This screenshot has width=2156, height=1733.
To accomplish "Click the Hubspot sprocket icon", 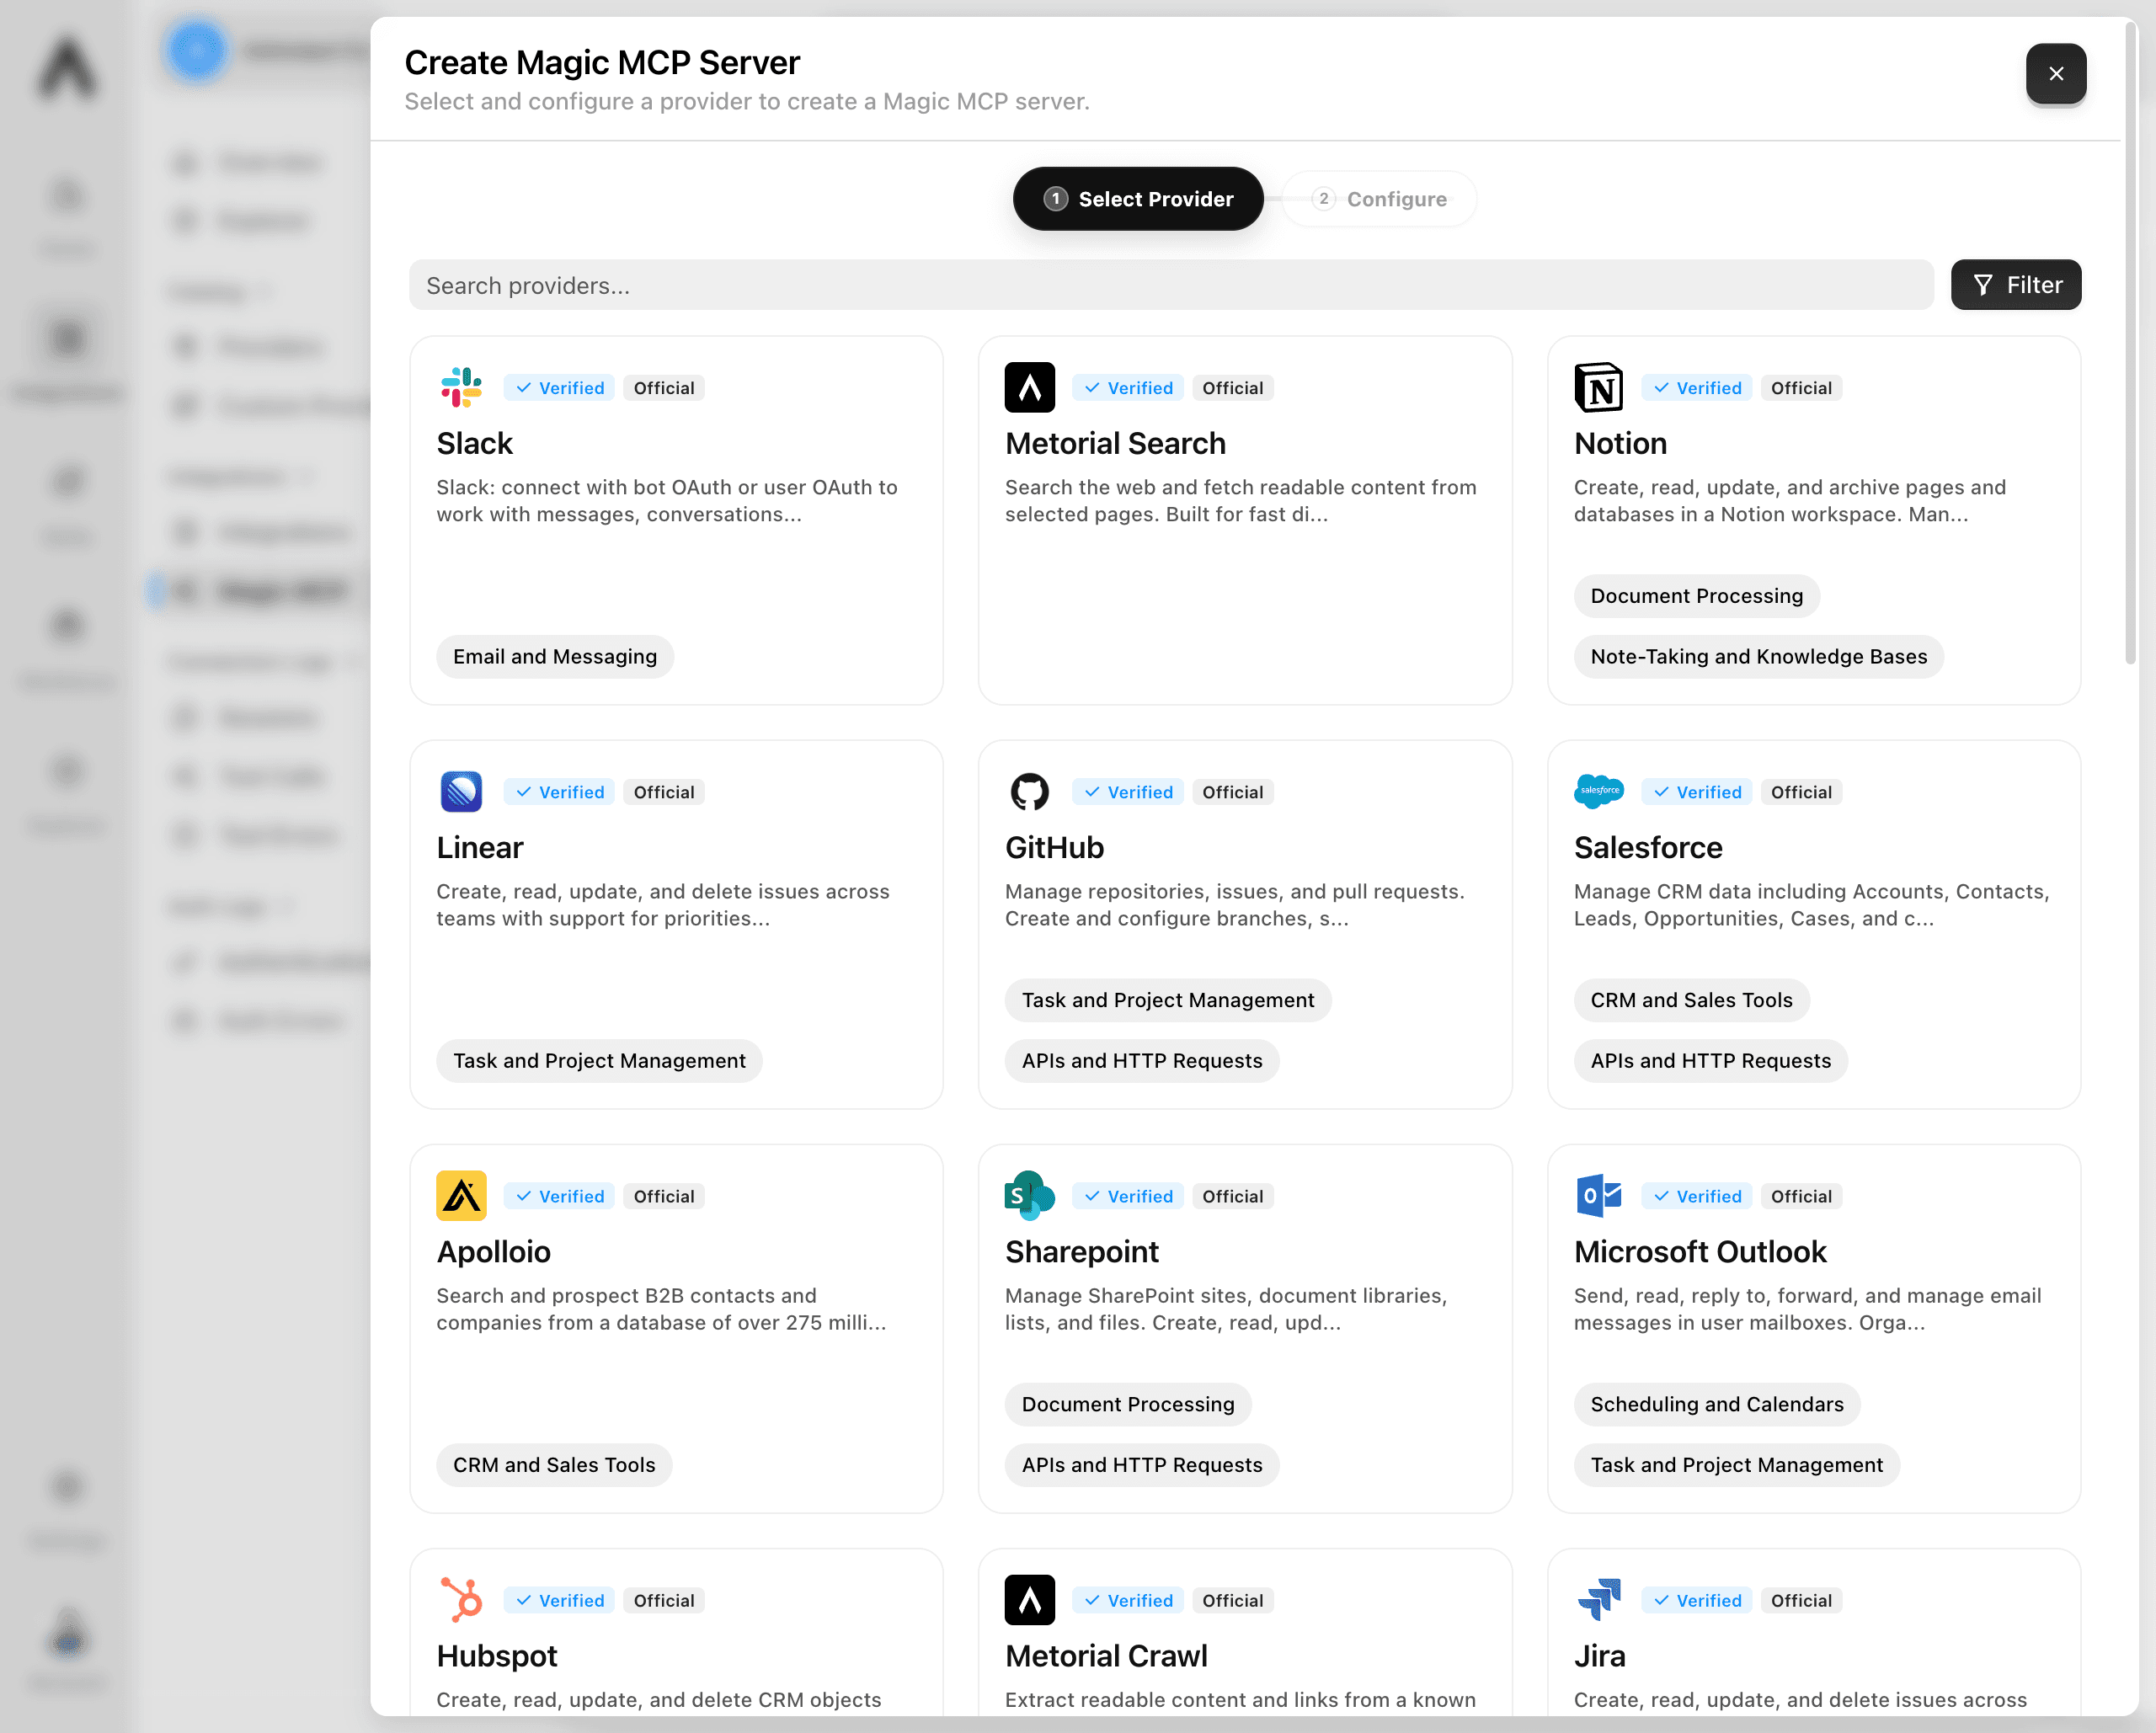I will pos(461,1599).
